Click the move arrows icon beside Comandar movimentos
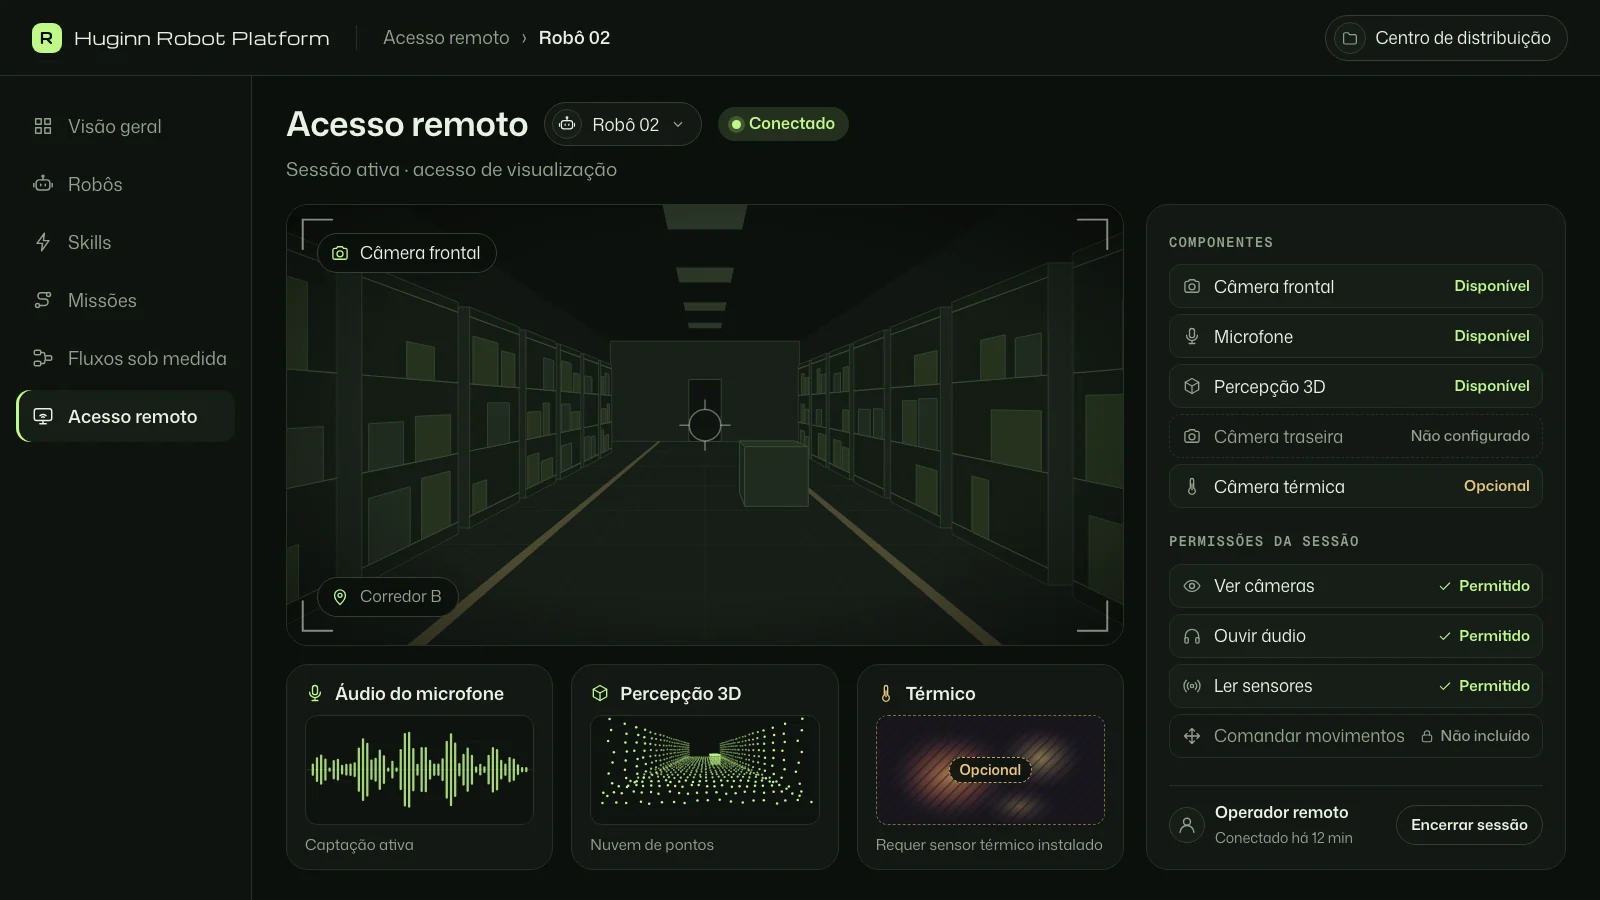The width and height of the screenshot is (1600, 900). 1192,736
